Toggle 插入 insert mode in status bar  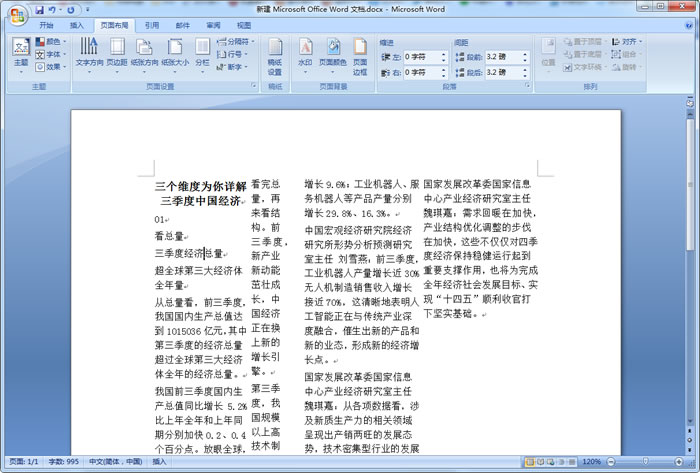[160, 462]
